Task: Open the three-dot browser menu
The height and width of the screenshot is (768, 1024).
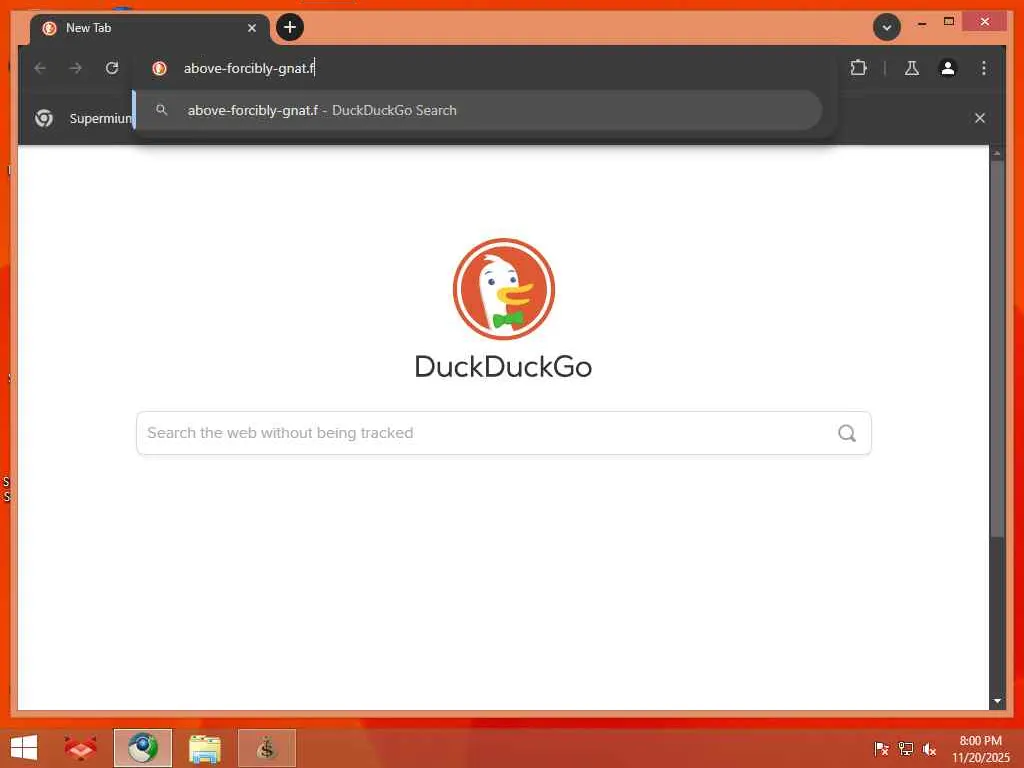Action: point(984,68)
